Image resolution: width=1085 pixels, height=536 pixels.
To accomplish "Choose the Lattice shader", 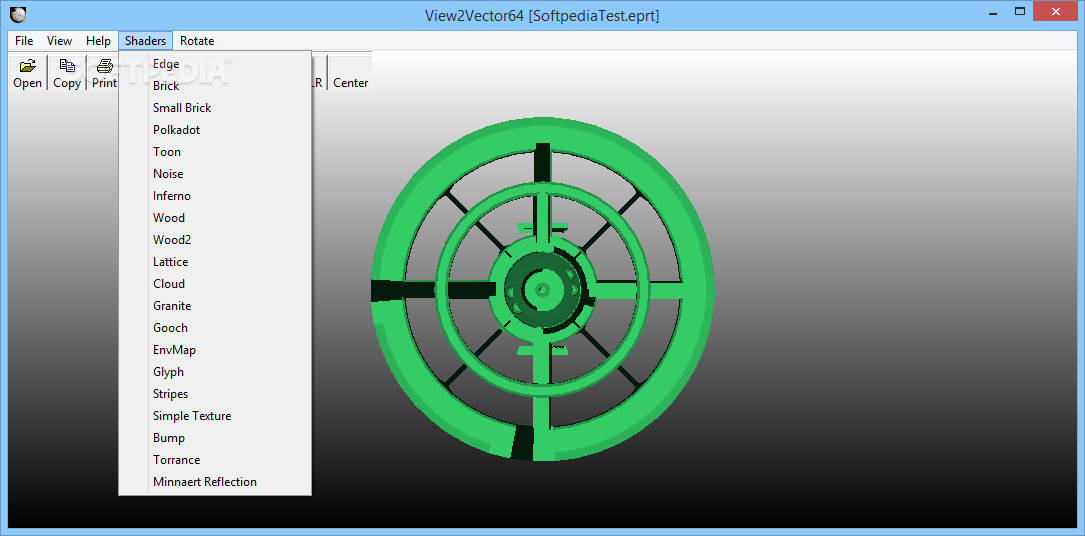I will tap(215, 262).
